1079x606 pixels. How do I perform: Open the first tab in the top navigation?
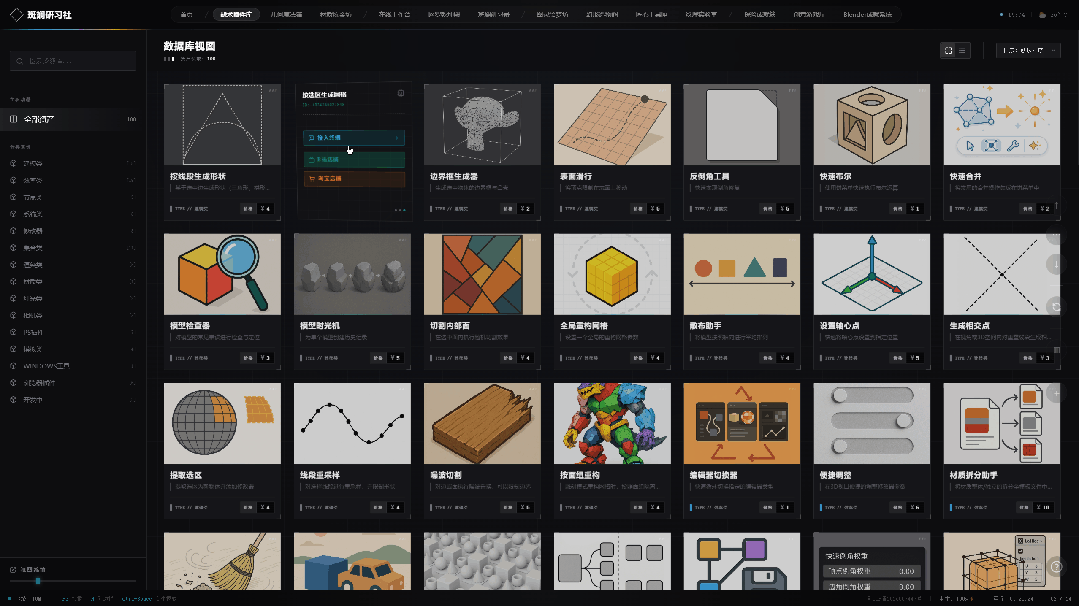[x=186, y=14]
